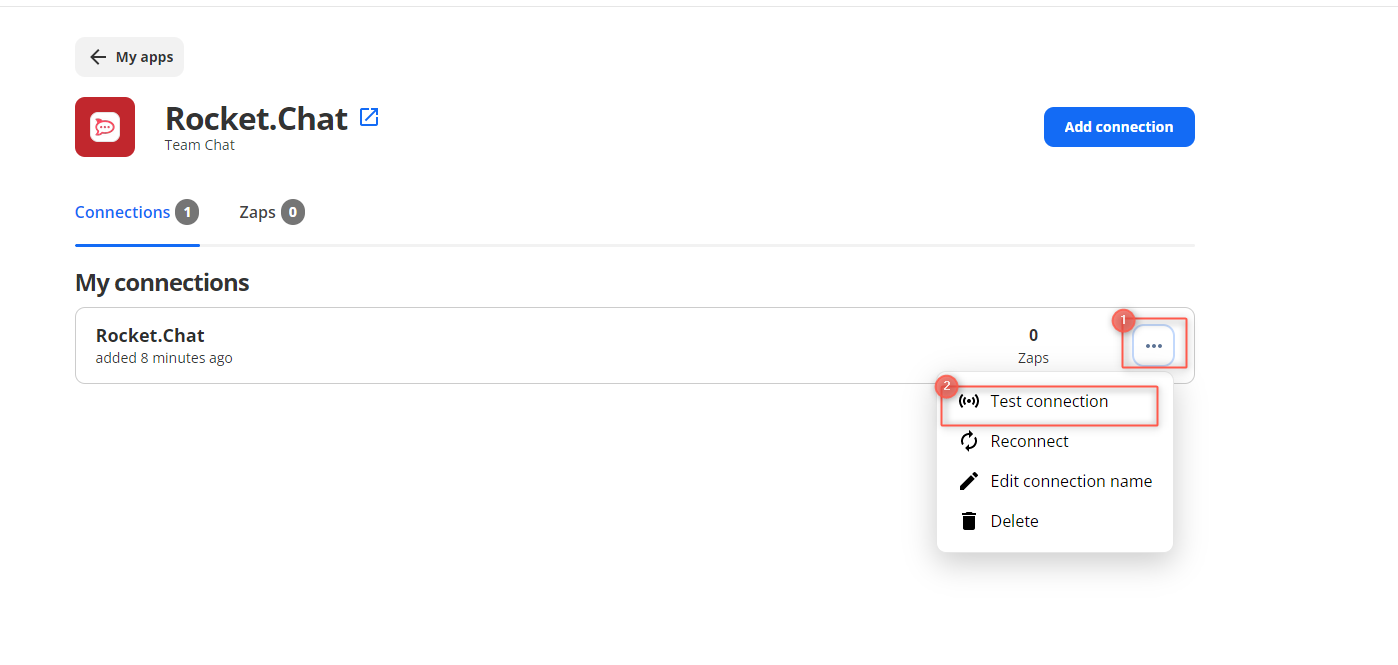Click the Test connection signal icon
The width and height of the screenshot is (1398, 665).
click(968, 401)
